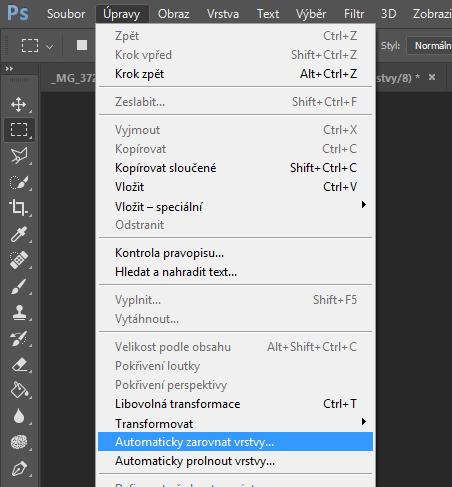The image size is (452, 487).
Task: Open the Soubor menu
Action: pos(66,14)
